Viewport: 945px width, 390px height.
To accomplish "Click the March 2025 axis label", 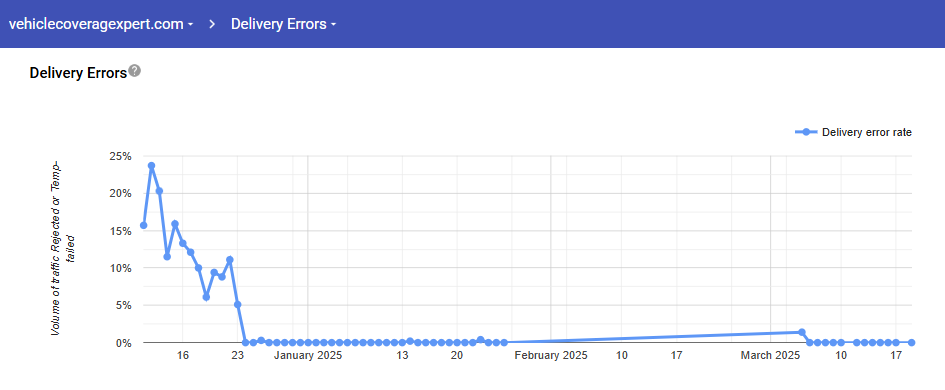I will pyautogui.click(x=770, y=356).
